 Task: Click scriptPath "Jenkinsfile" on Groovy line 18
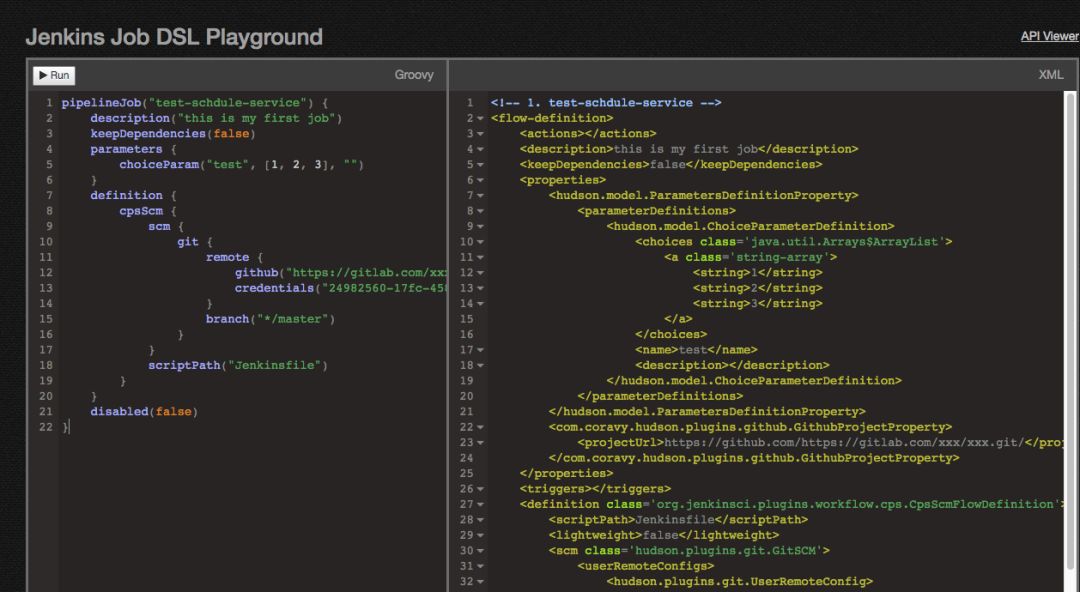coord(238,365)
